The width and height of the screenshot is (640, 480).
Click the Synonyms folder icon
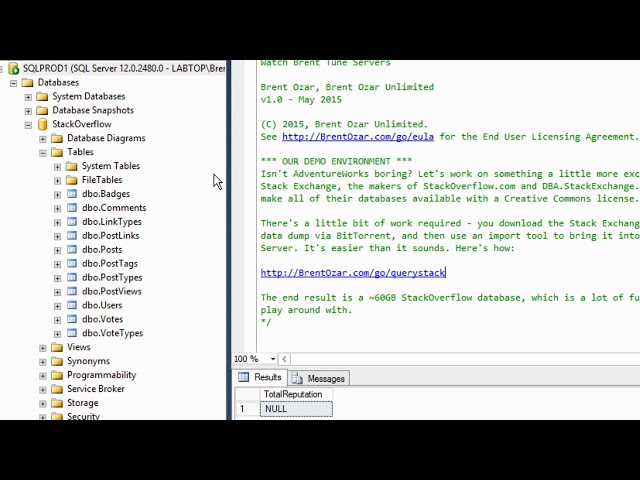pos(57,361)
